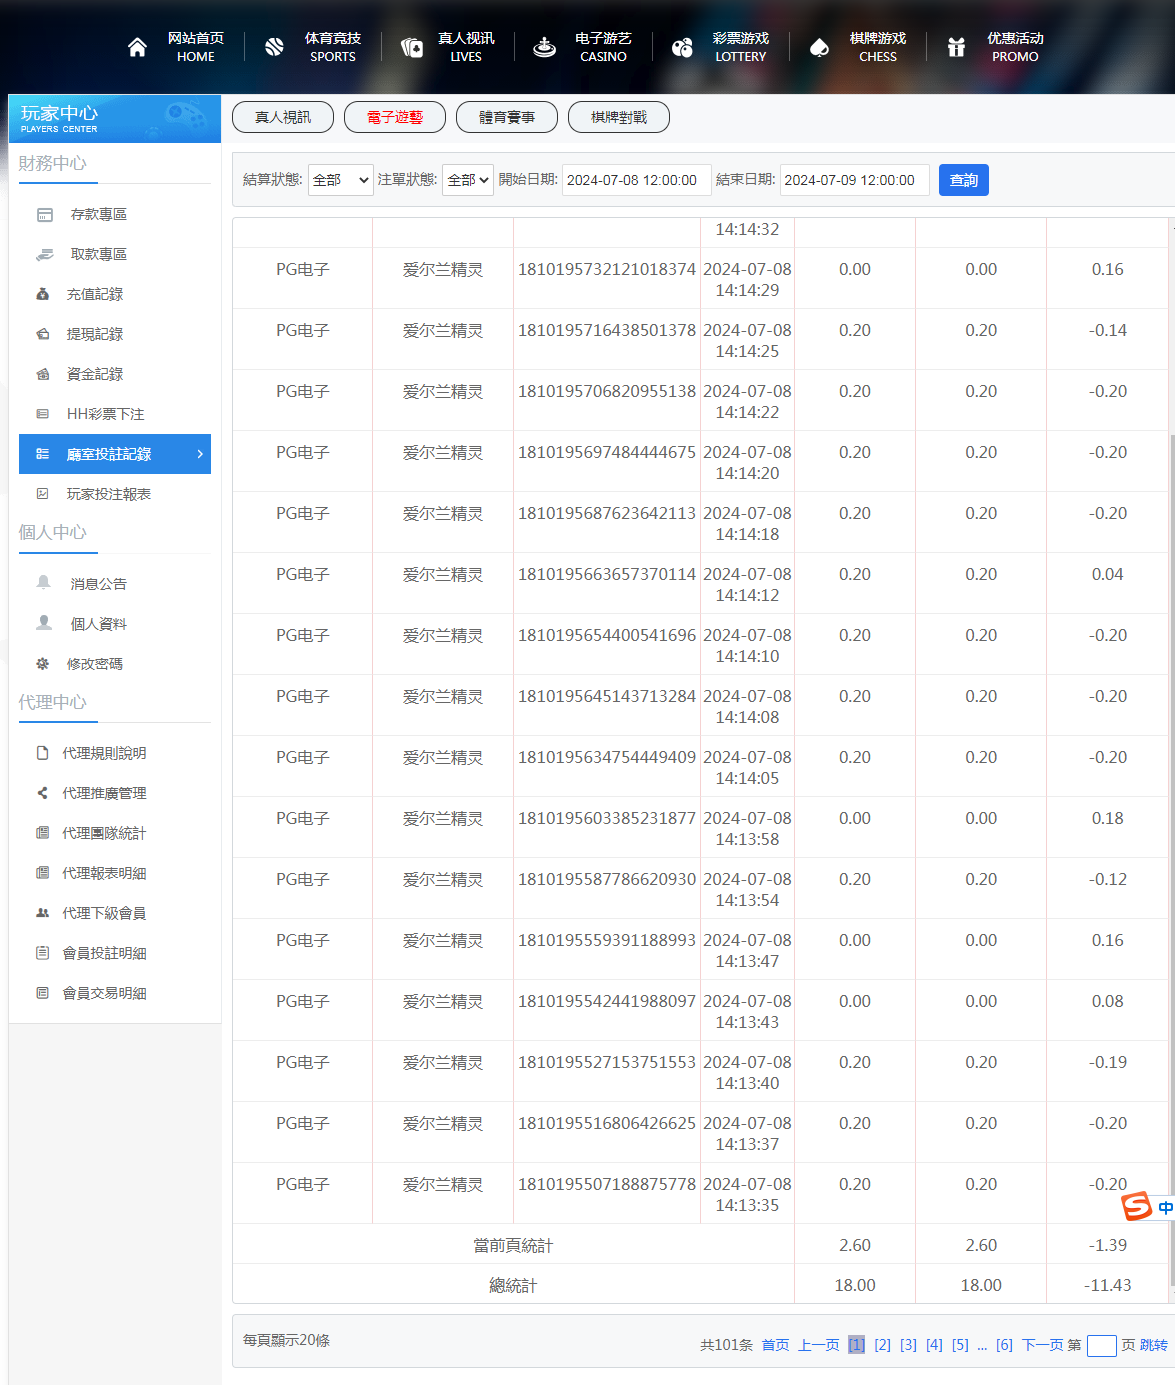The image size is (1175, 1385).
Task: Jump to page 3 link
Action: tap(908, 1345)
